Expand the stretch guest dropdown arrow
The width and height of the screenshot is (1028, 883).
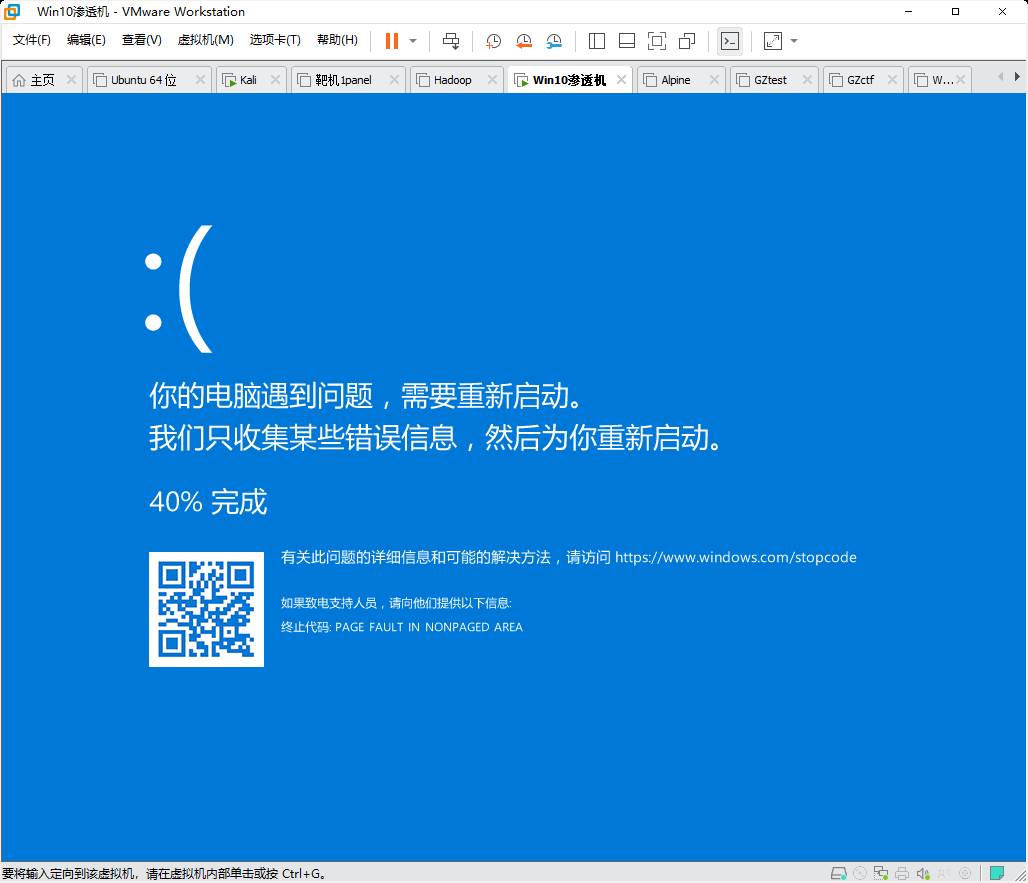(x=794, y=41)
